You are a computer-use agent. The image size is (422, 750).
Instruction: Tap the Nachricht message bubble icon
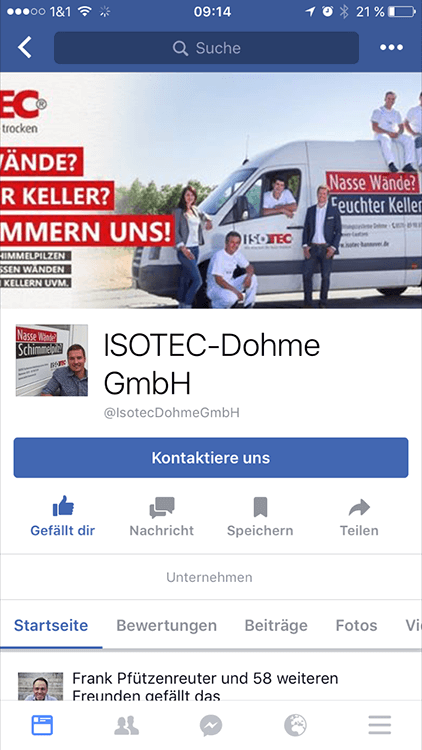coord(162,507)
